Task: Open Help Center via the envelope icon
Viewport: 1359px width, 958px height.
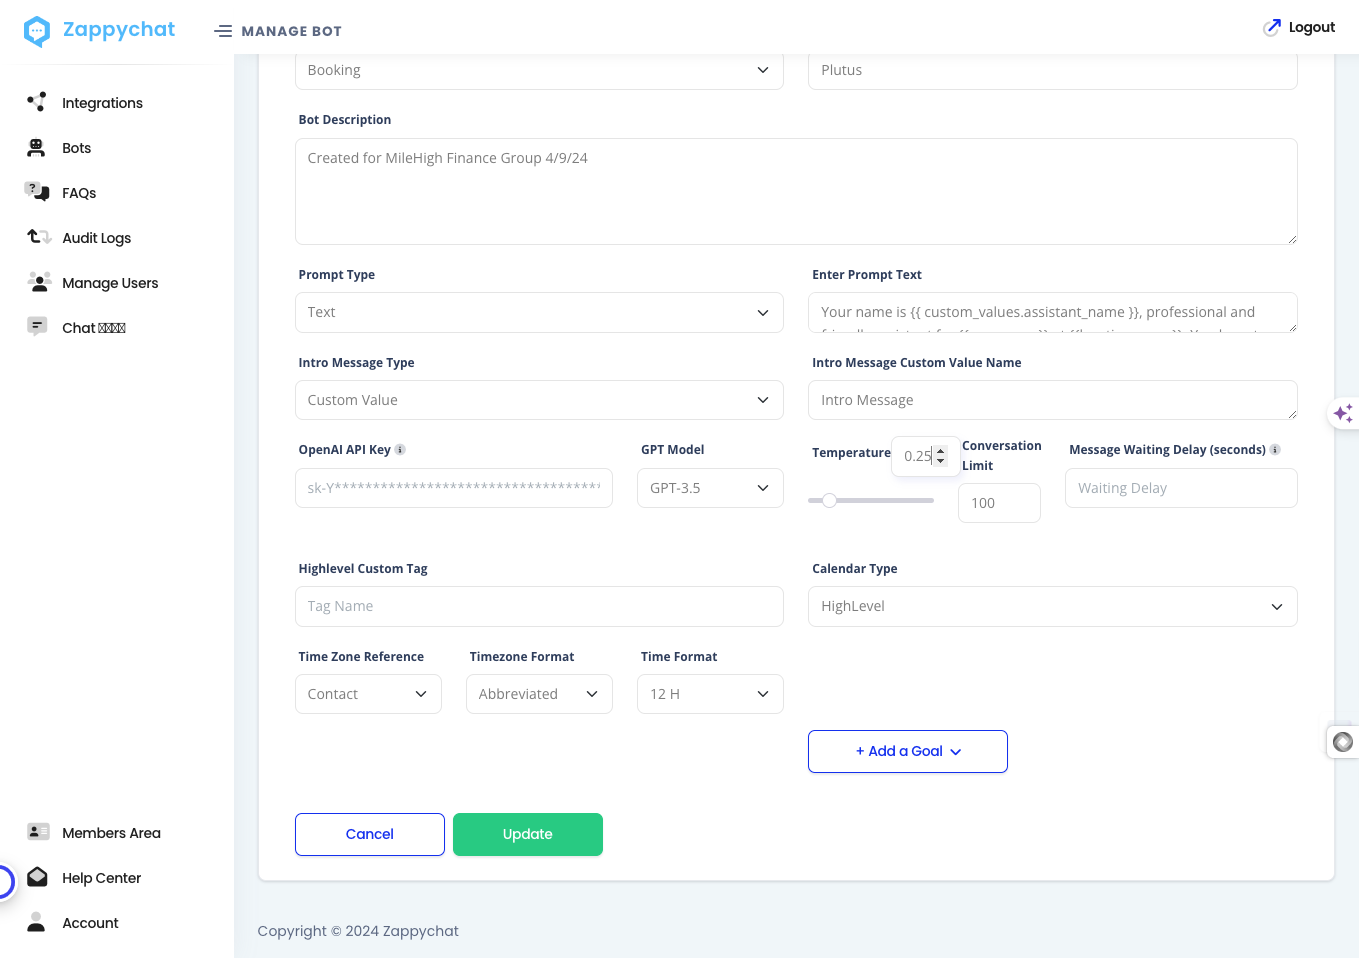Action: 37,877
